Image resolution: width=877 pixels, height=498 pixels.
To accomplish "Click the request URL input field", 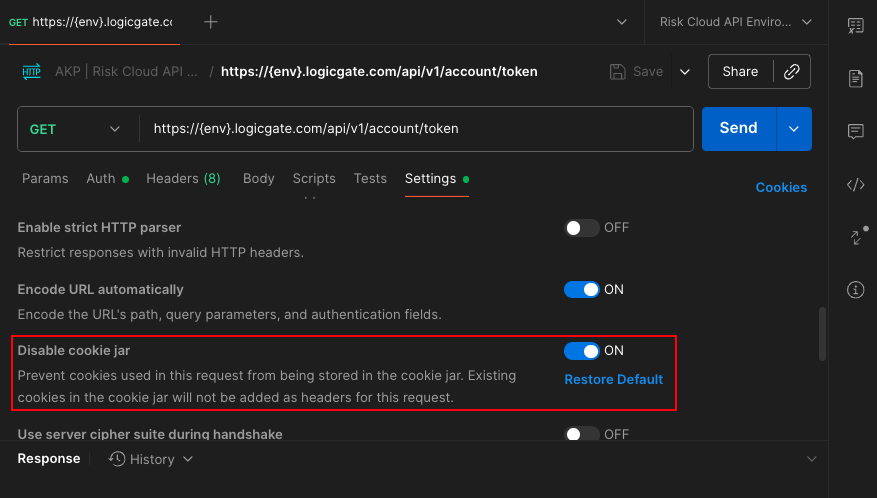I will point(415,129).
